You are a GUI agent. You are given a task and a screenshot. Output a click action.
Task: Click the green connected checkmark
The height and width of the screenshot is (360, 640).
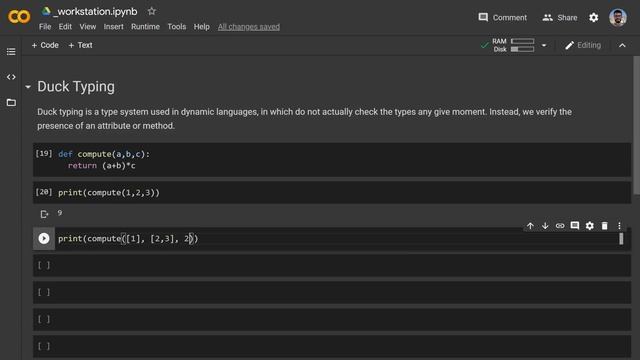coord(484,45)
